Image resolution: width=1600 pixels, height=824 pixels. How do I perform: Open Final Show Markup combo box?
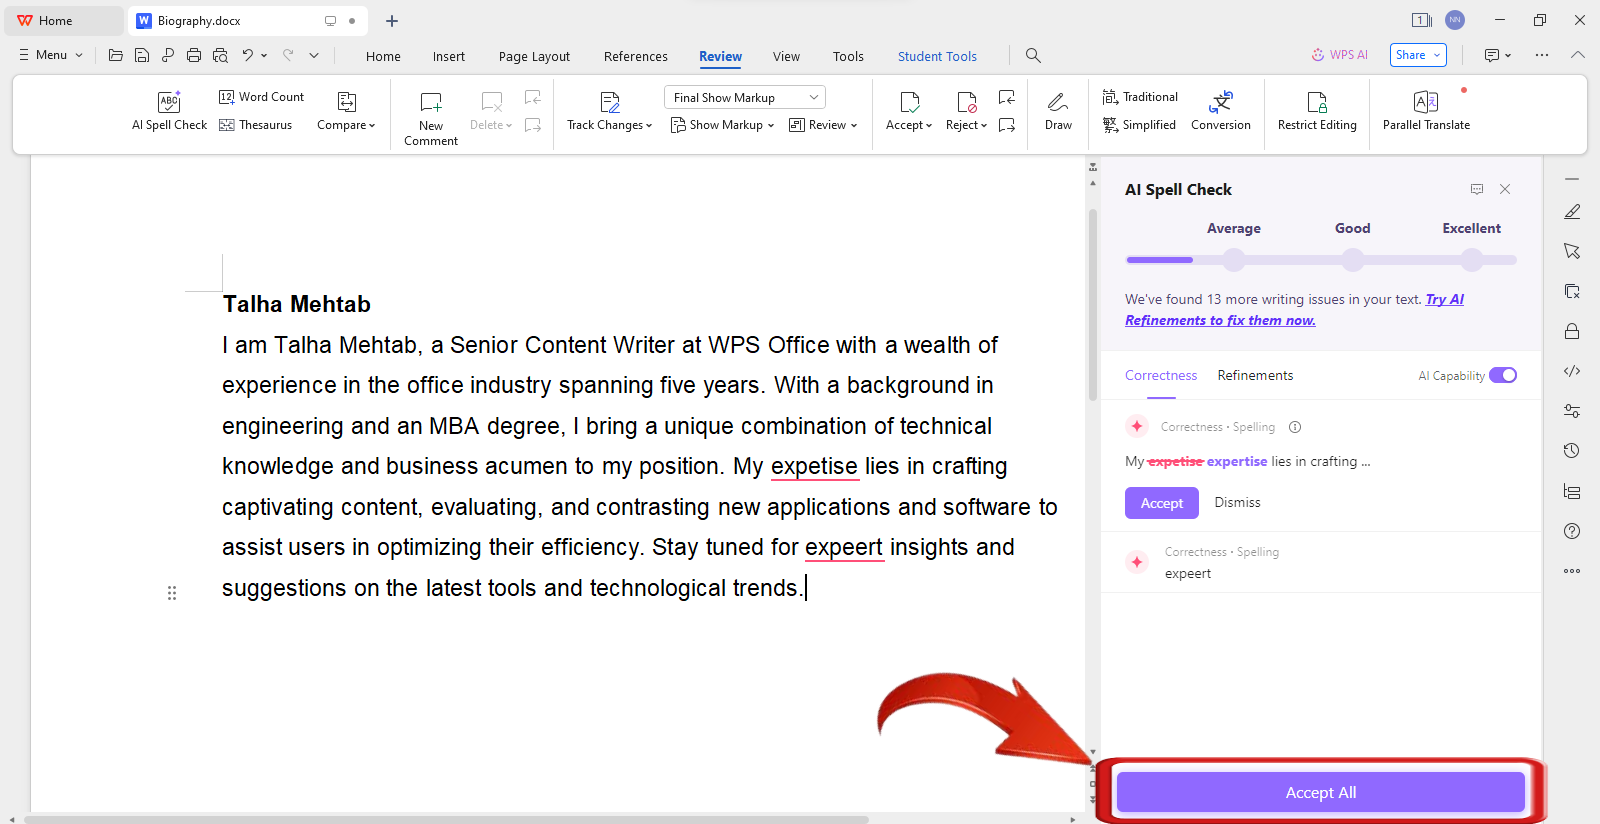[x=745, y=97]
